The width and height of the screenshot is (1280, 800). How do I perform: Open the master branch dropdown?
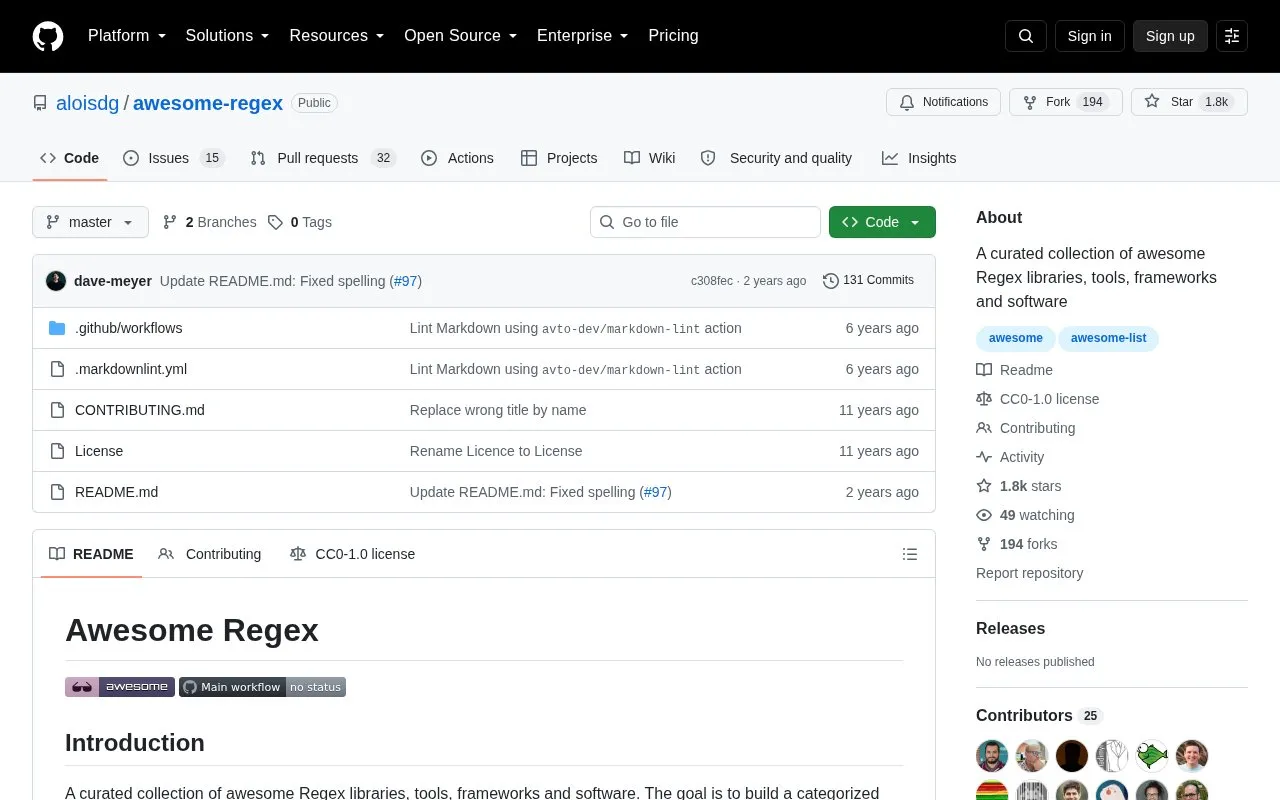pos(90,222)
